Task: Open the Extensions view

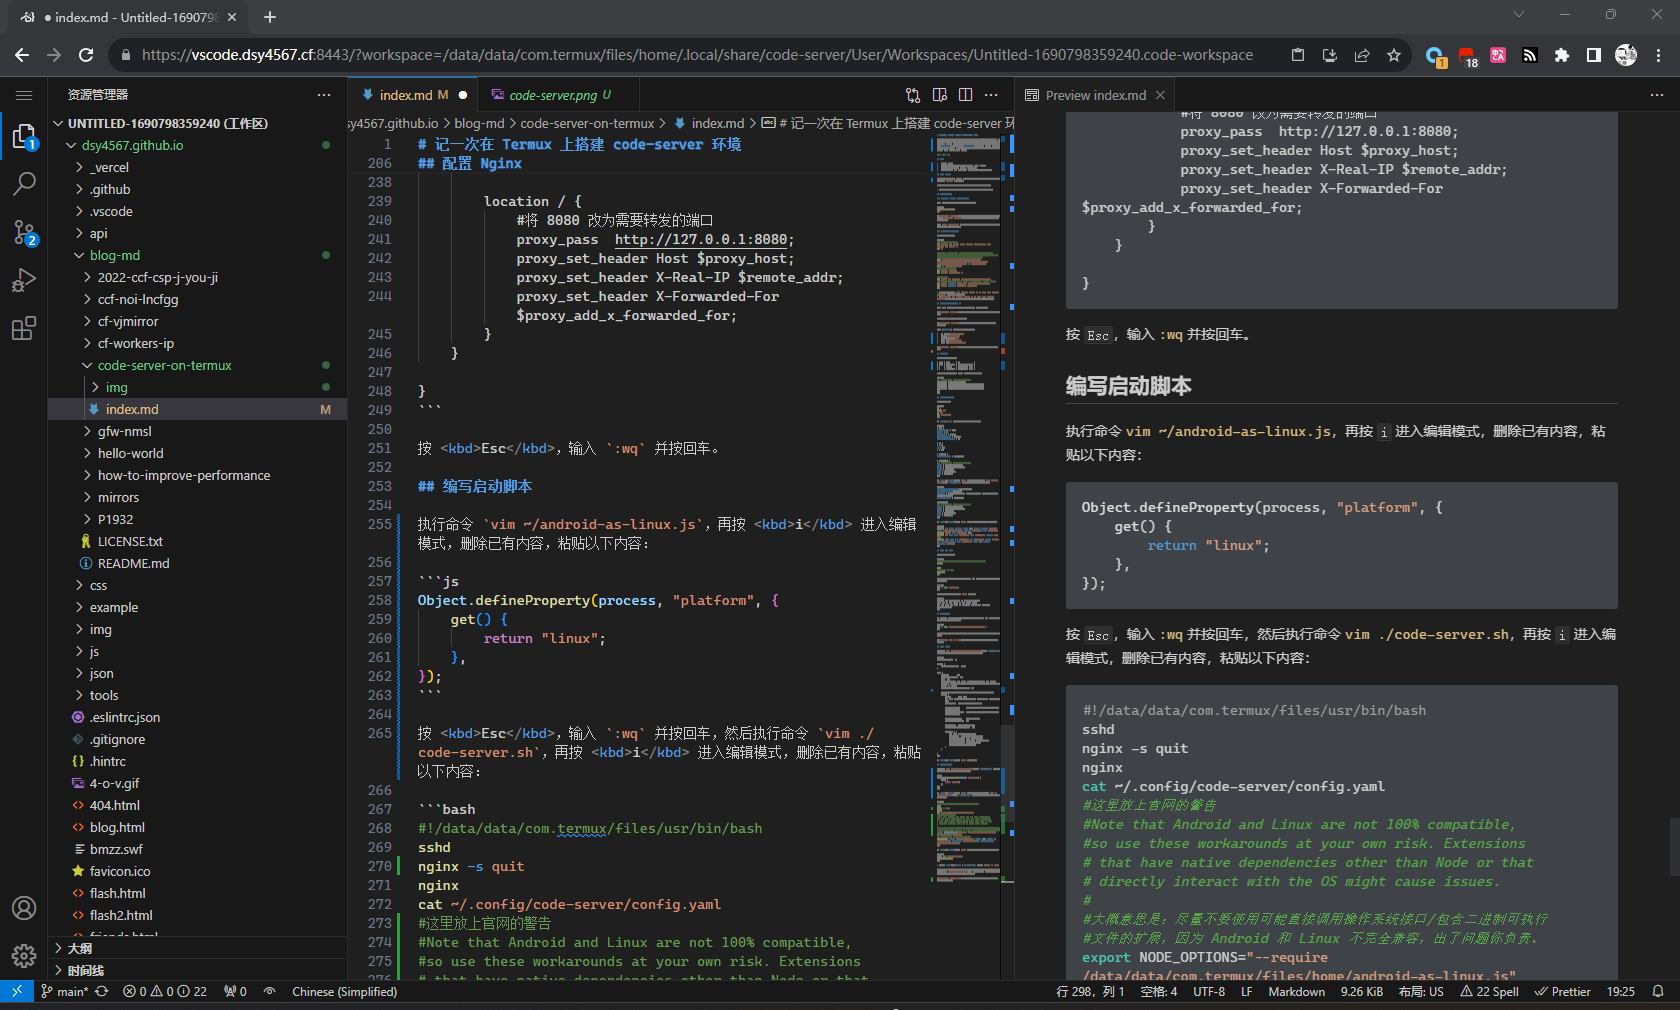Action: click(24, 328)
